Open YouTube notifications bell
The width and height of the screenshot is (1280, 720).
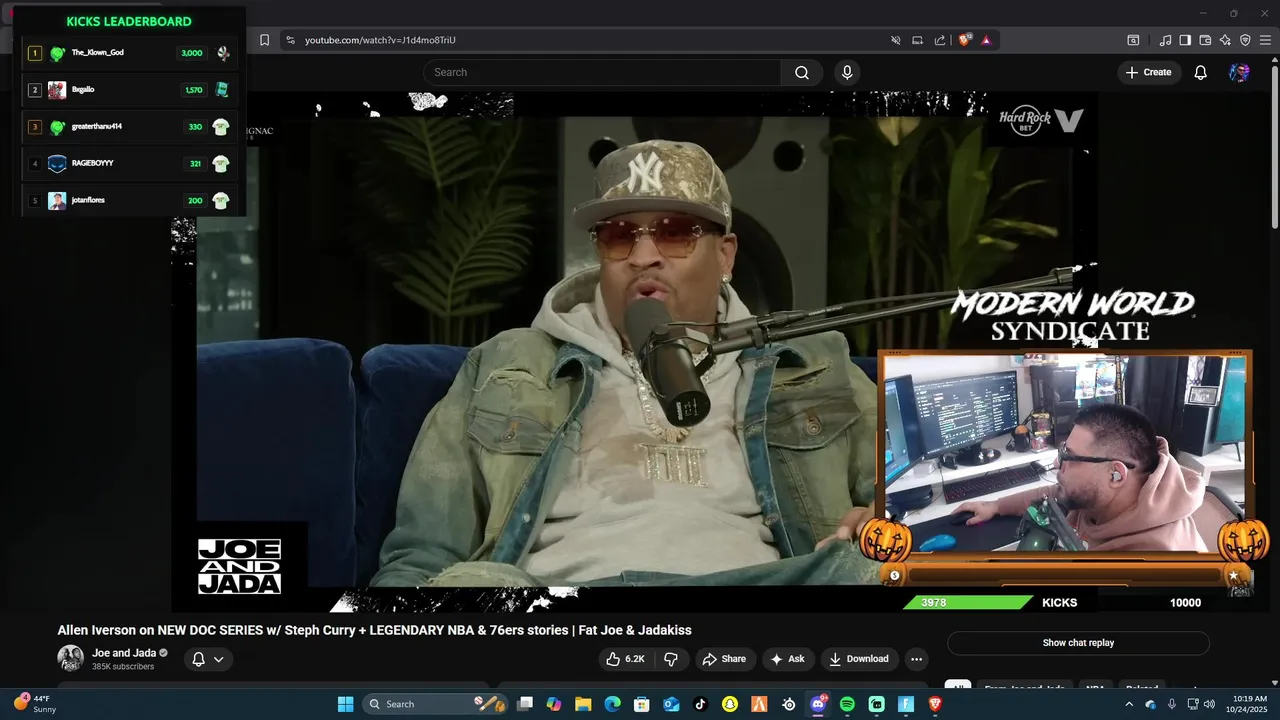[x=1201, y=72]
